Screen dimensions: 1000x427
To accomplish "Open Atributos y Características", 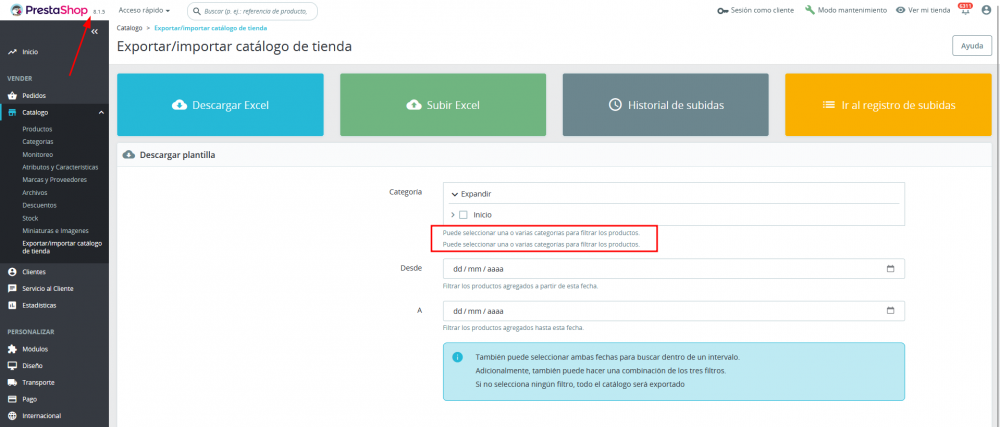I will pyautogui.click(x=61, y=167).
